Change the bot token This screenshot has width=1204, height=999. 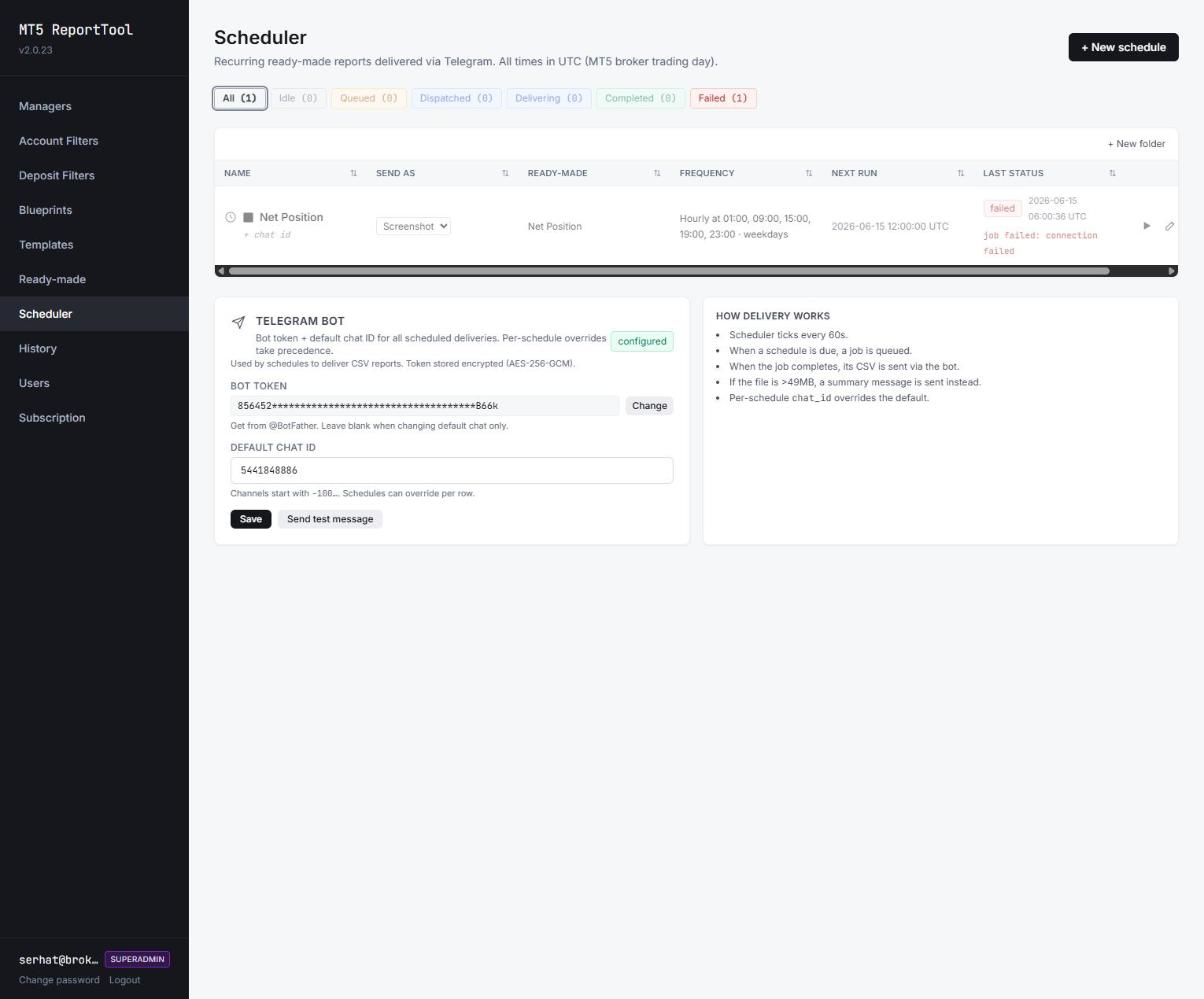tap(649, 406)
